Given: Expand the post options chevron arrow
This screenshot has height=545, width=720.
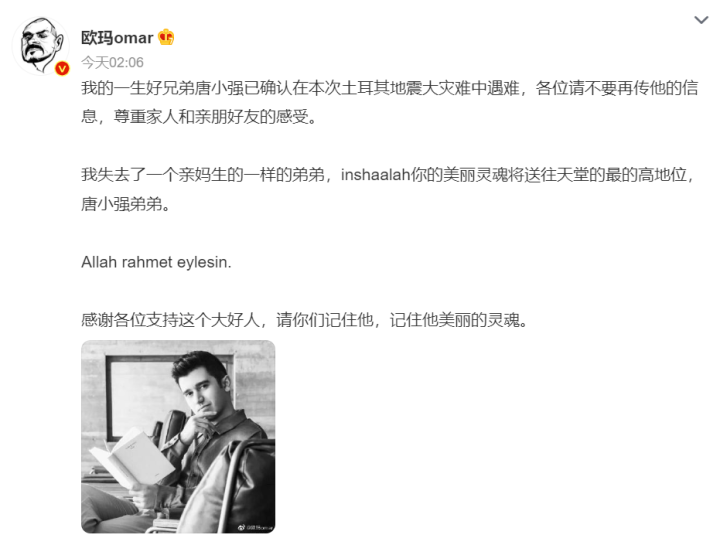Looking at the screenshot, I should point(701,20).
